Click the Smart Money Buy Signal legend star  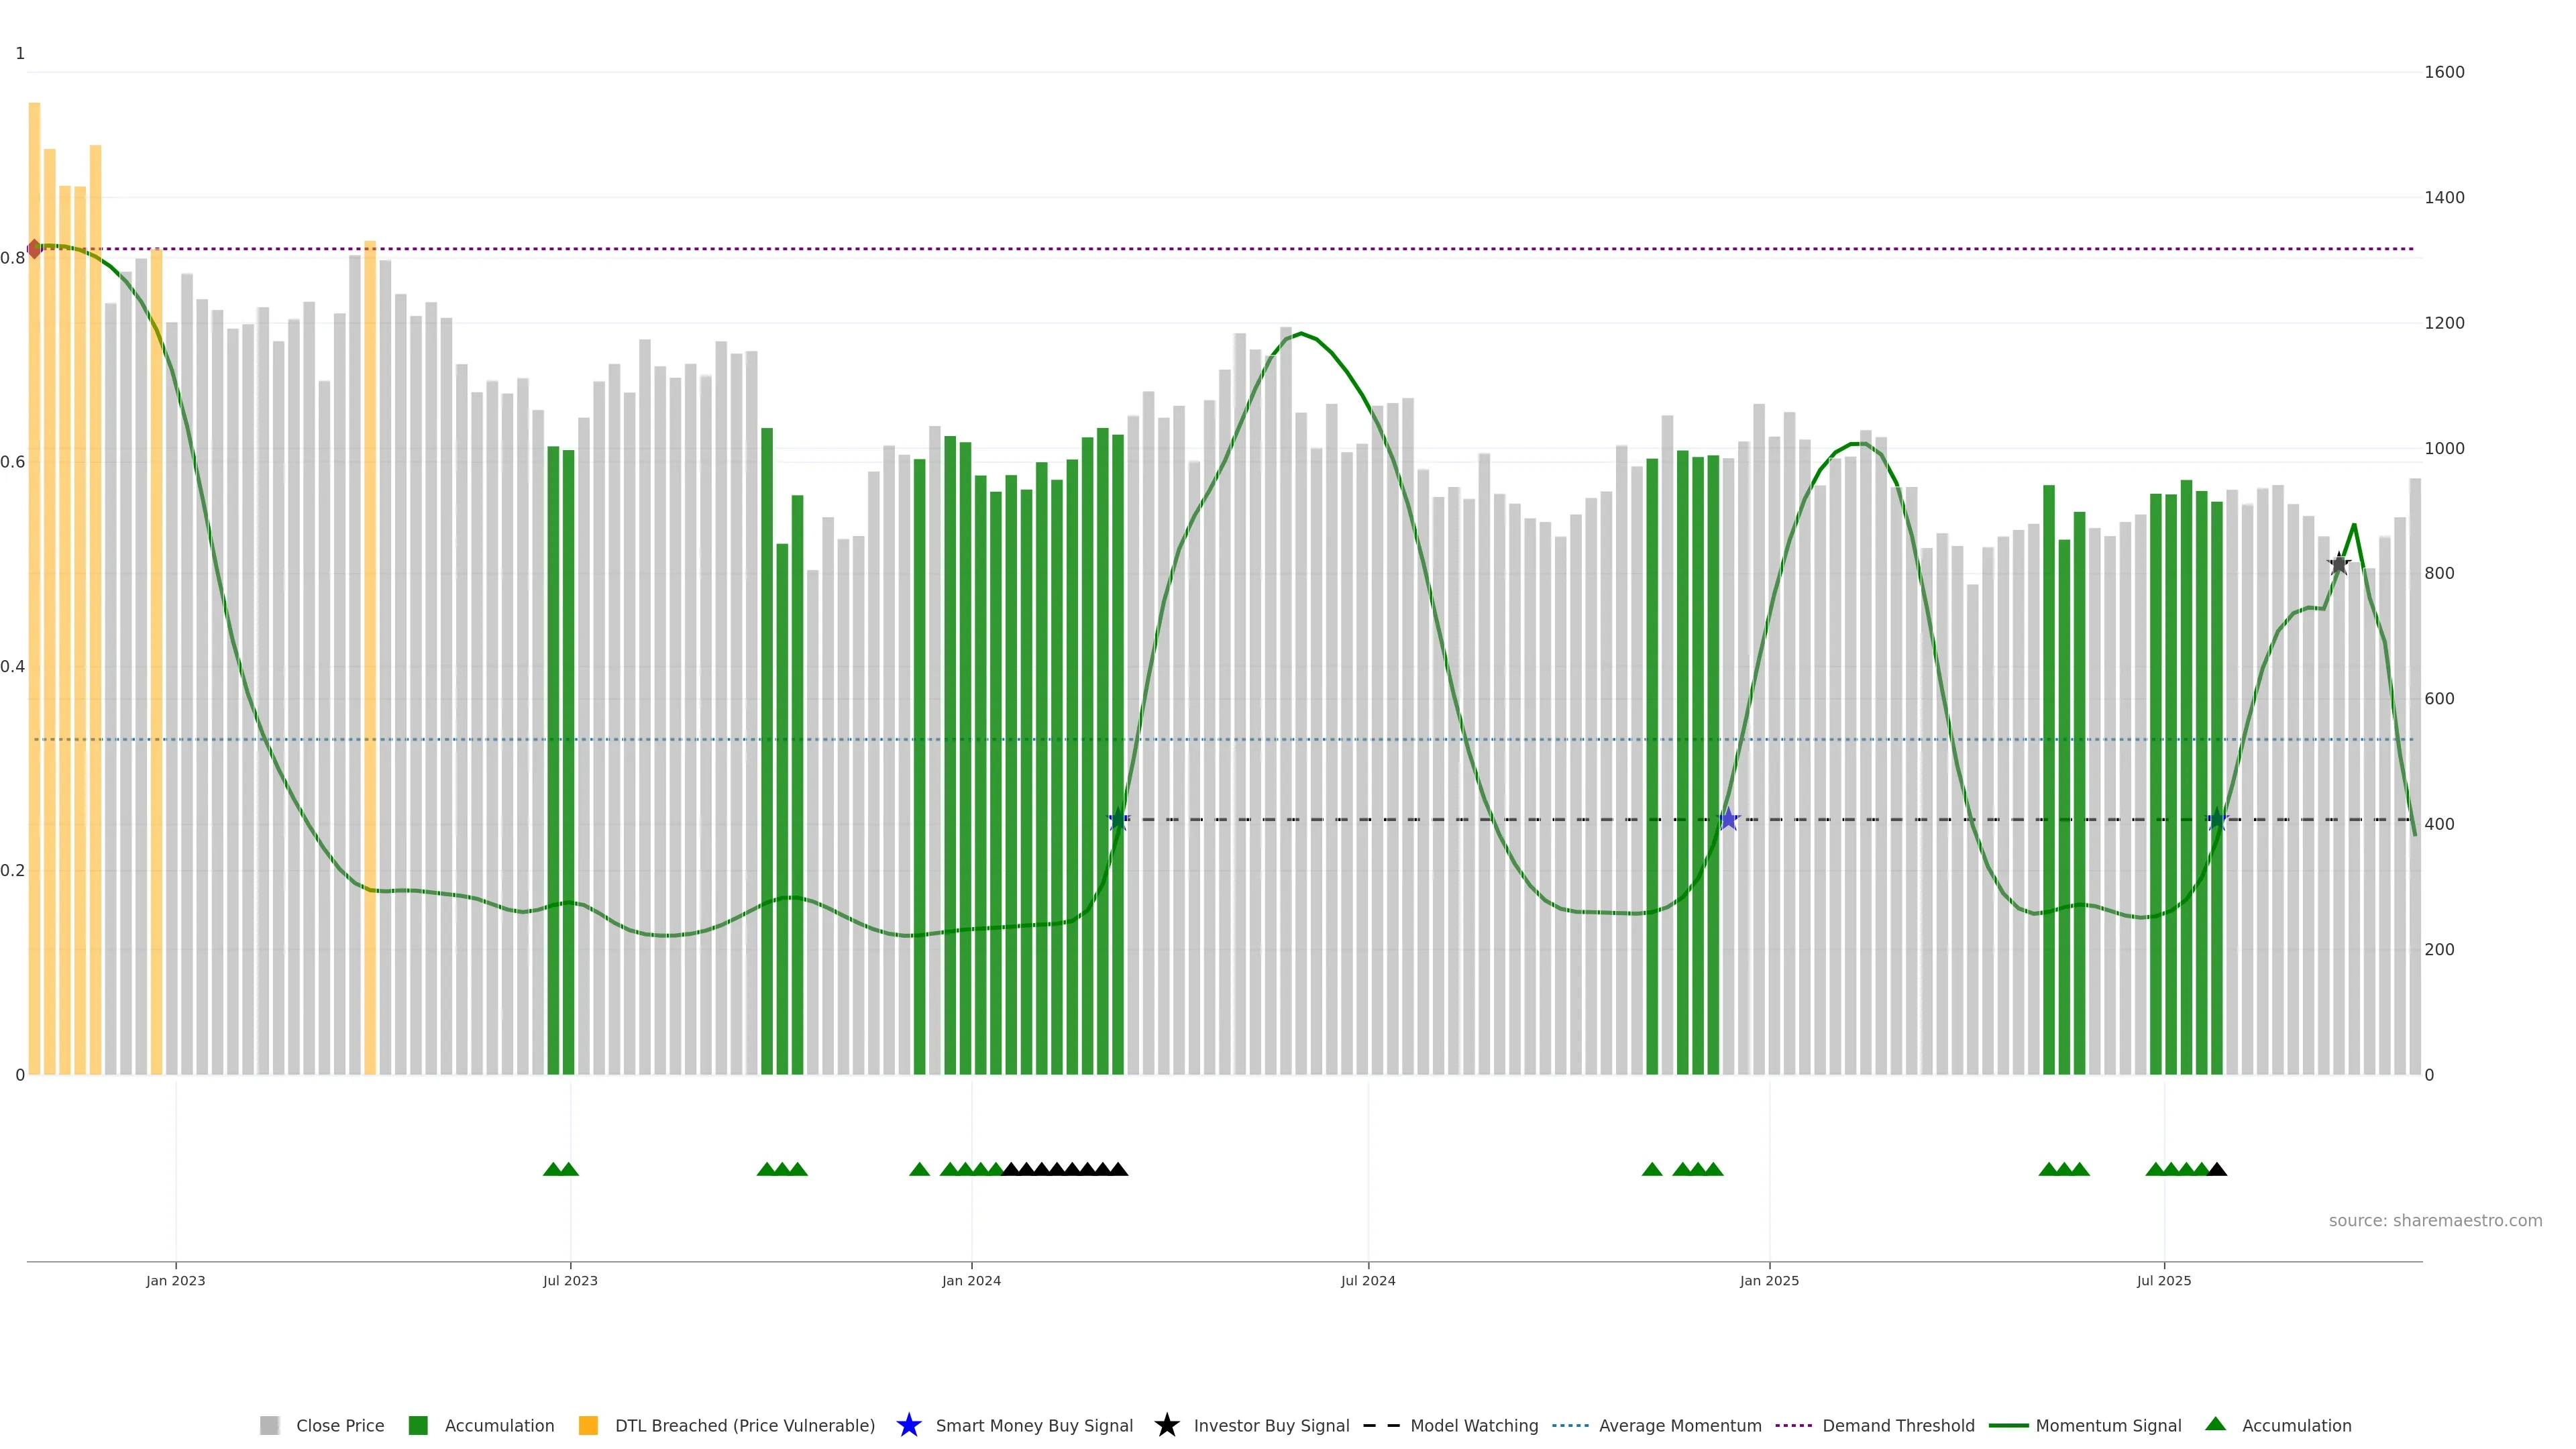pos(908,1425)
